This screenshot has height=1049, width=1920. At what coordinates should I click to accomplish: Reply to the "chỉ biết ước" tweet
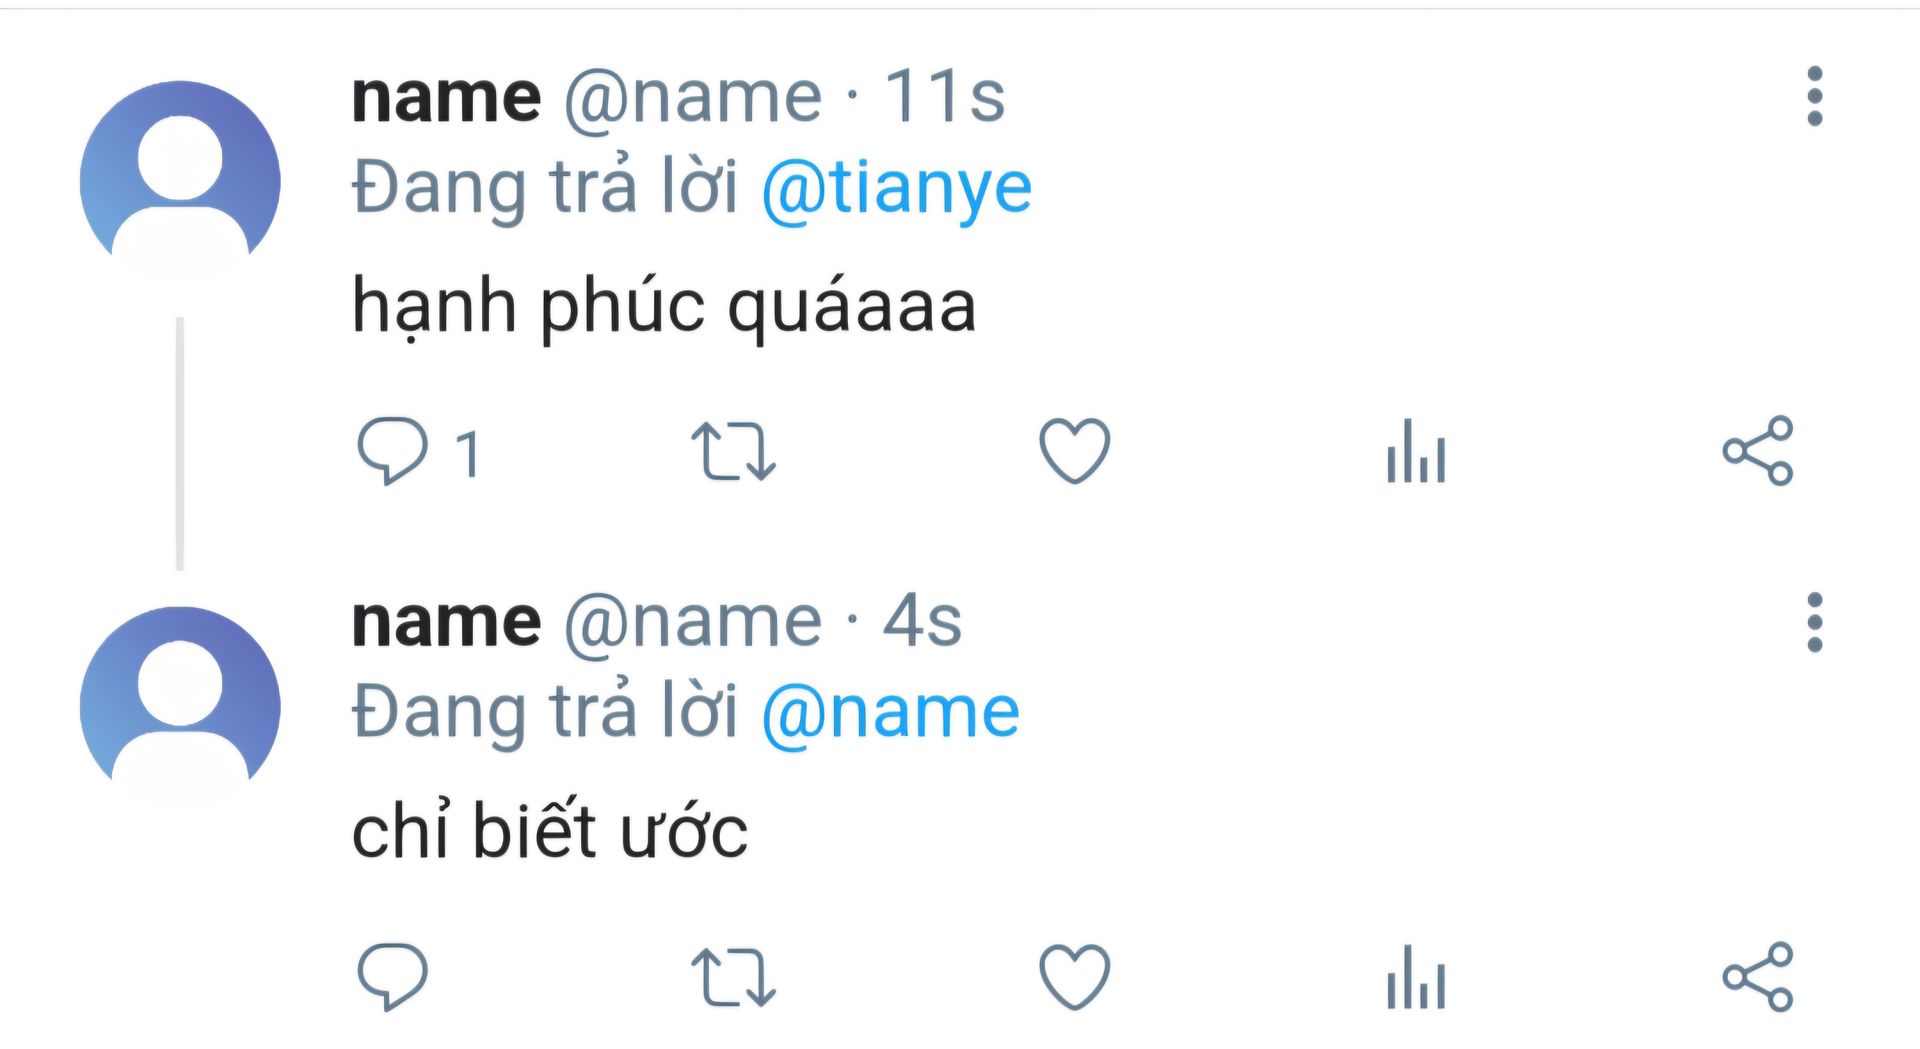click(x=393, y=976)
